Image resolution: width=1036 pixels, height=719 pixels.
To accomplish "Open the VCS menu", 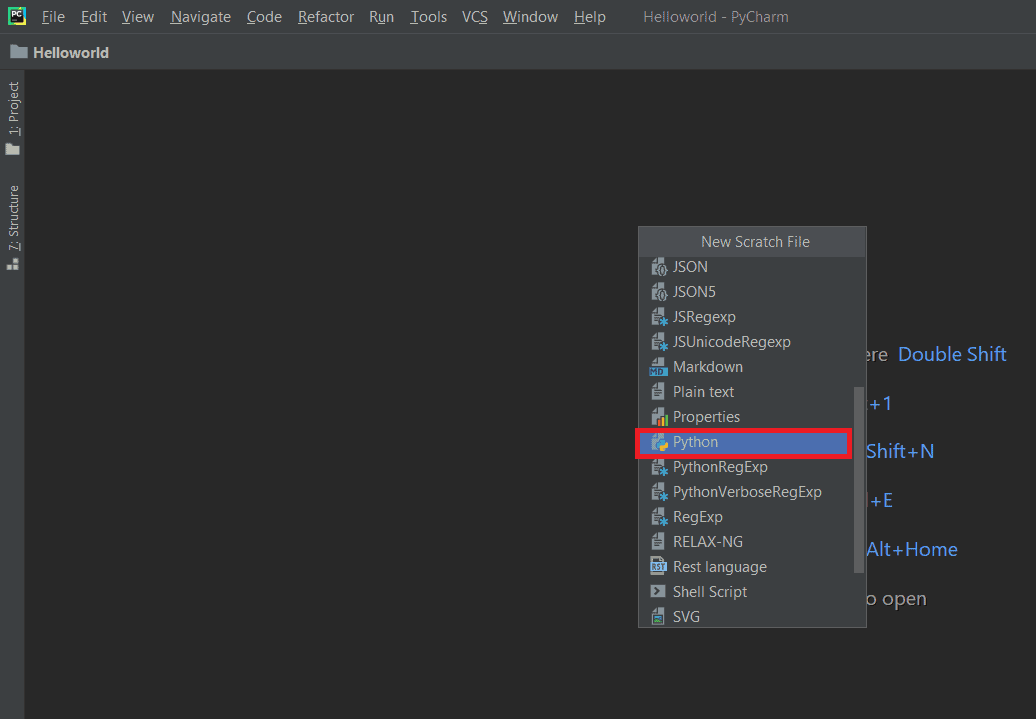I will point(474,16).
